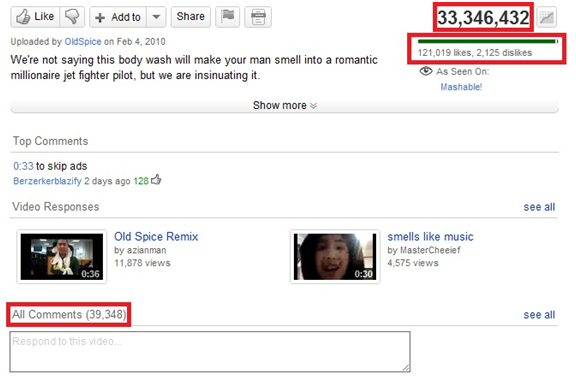
Task: Click the 33,346,432 view count
Action: pos(483,17)
